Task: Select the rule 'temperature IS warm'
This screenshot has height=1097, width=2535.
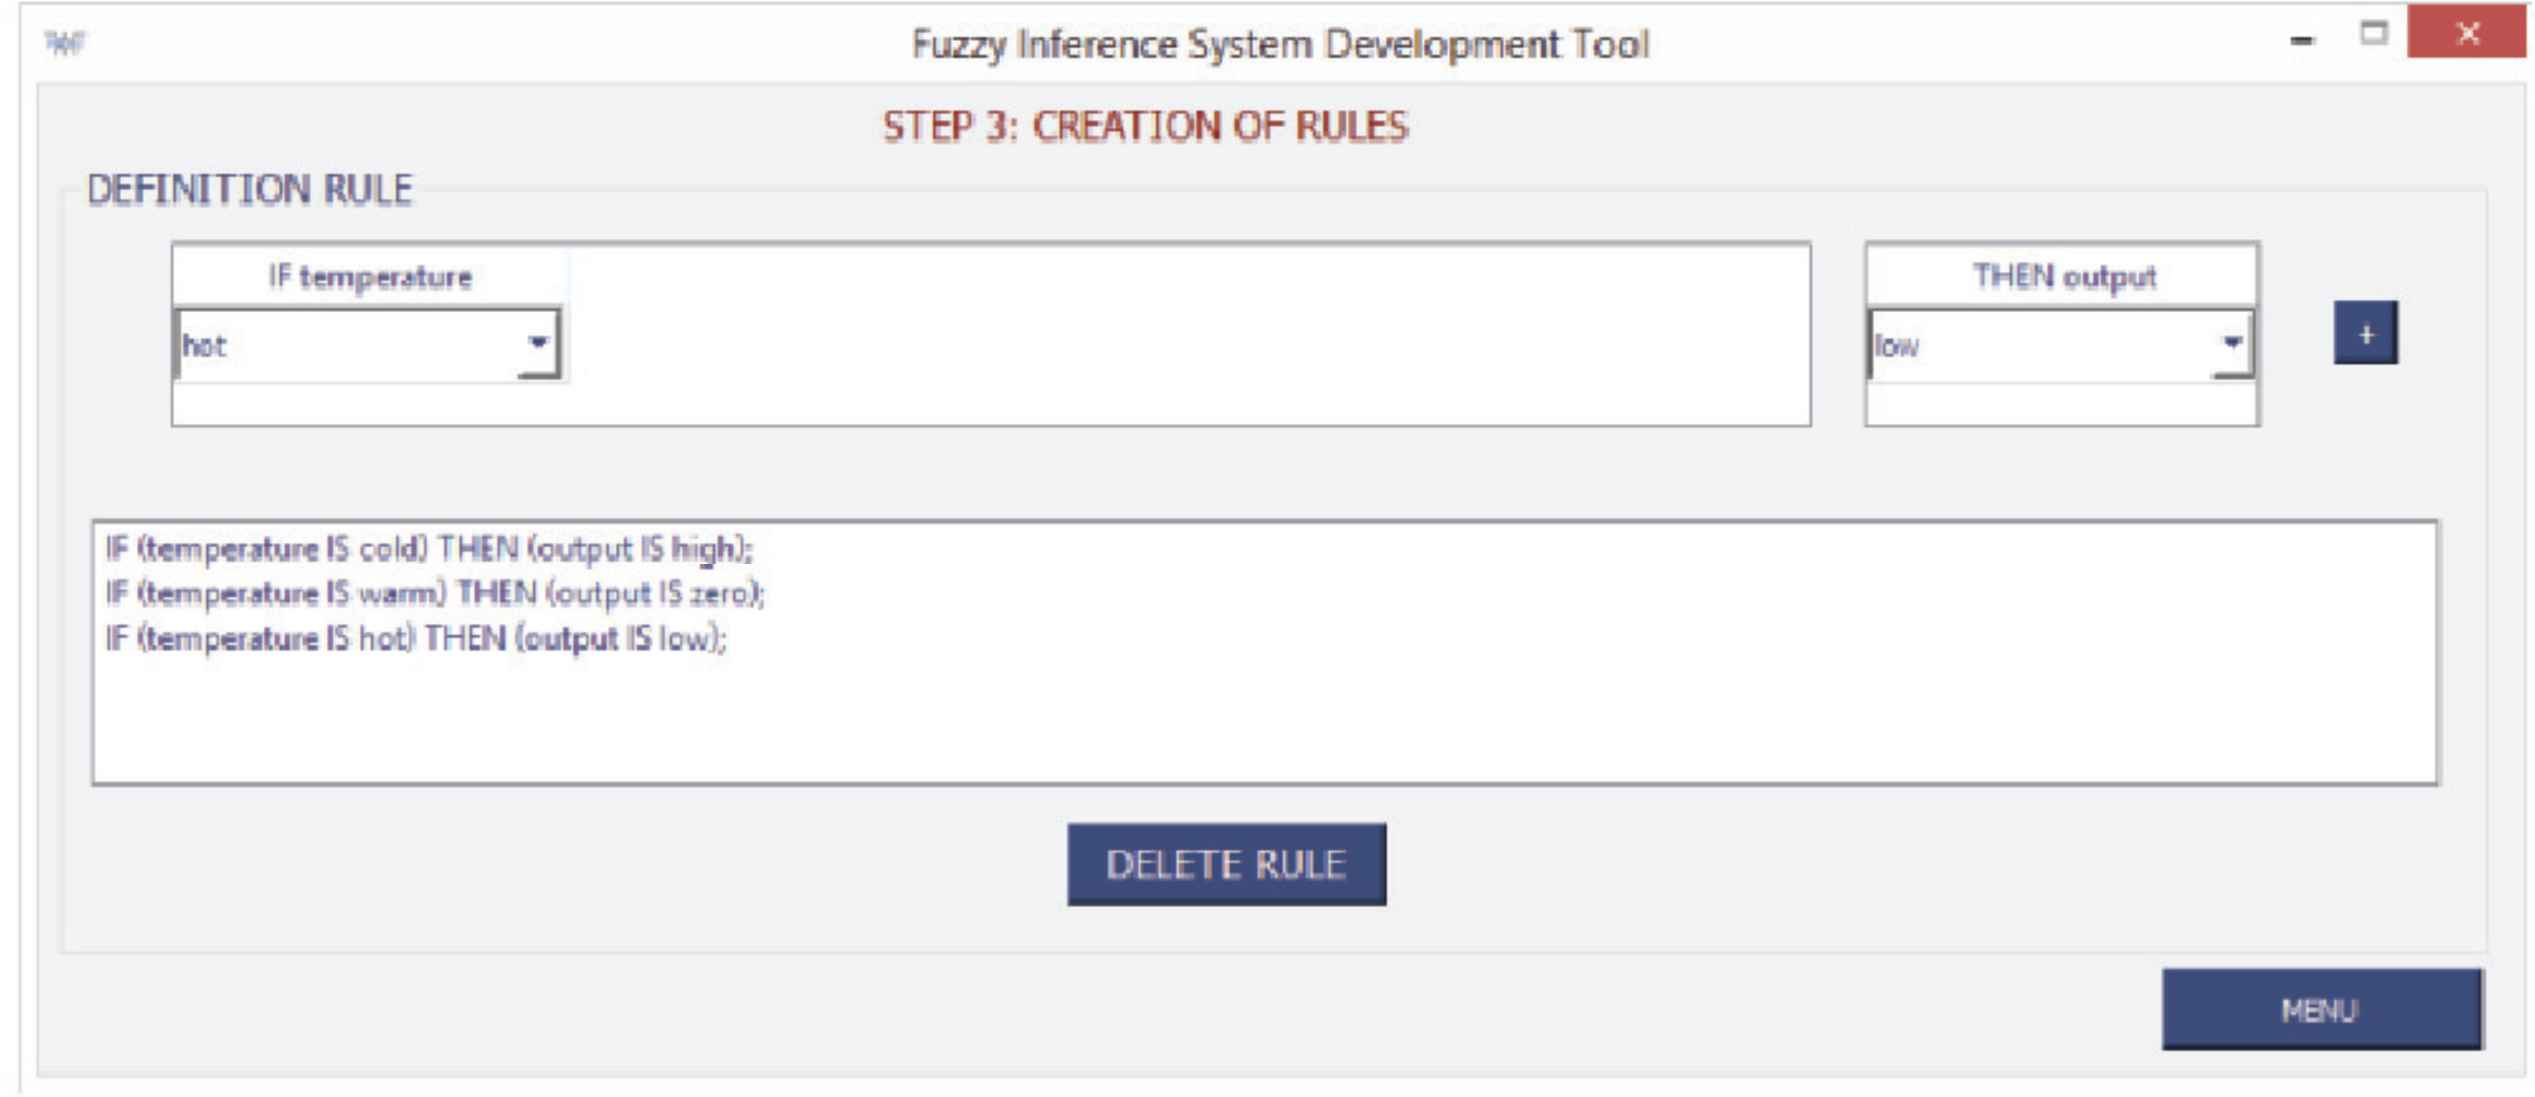Action: pos(435,594)
